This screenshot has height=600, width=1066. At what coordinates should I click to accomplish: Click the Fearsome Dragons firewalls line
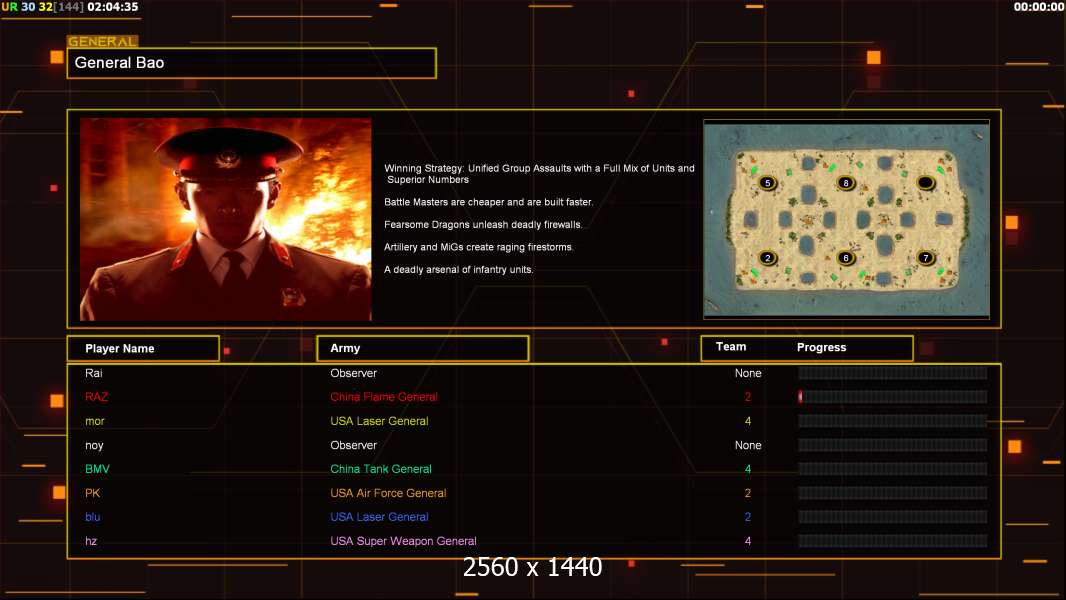483,224
